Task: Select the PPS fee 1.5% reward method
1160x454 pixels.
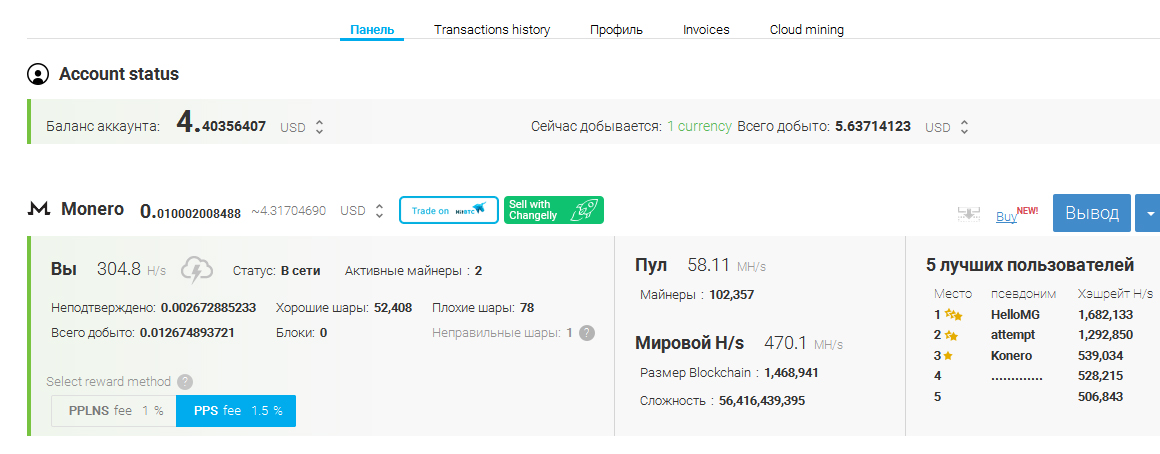Action: tap(236, 411)
